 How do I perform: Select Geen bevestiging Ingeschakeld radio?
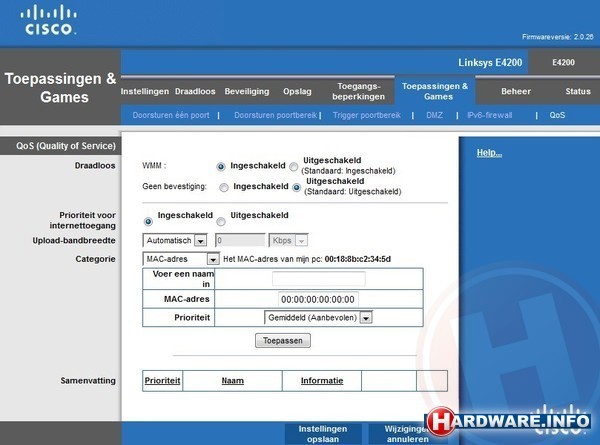tap(224, 187)
